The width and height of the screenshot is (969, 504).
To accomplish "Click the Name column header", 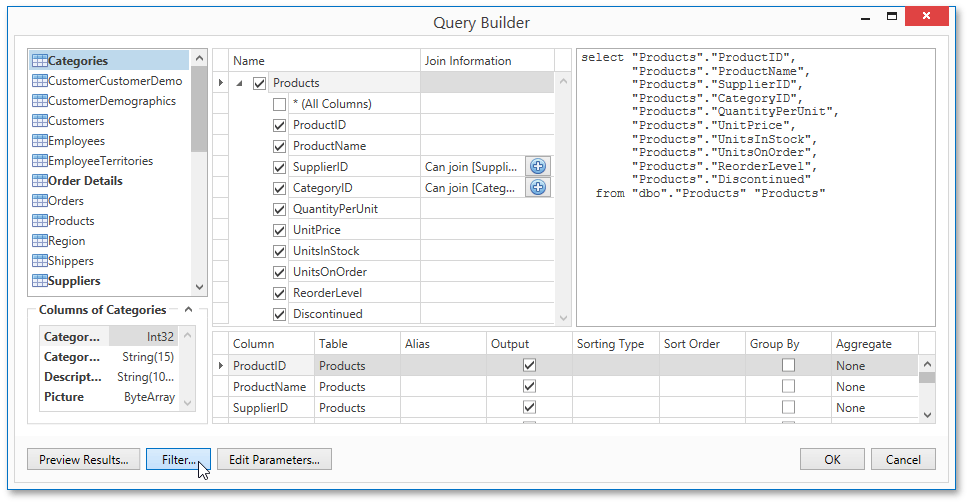I will coord(324,61).
